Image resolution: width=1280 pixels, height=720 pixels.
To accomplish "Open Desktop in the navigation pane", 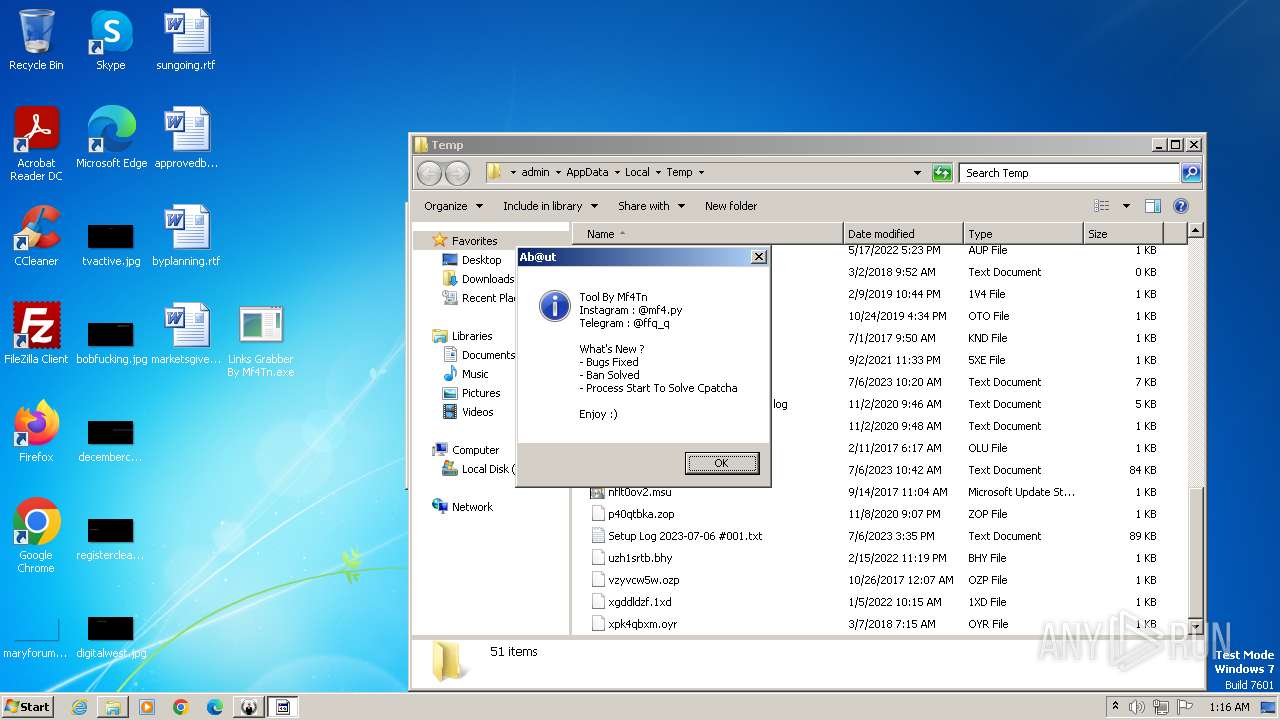I will point(481,260).
